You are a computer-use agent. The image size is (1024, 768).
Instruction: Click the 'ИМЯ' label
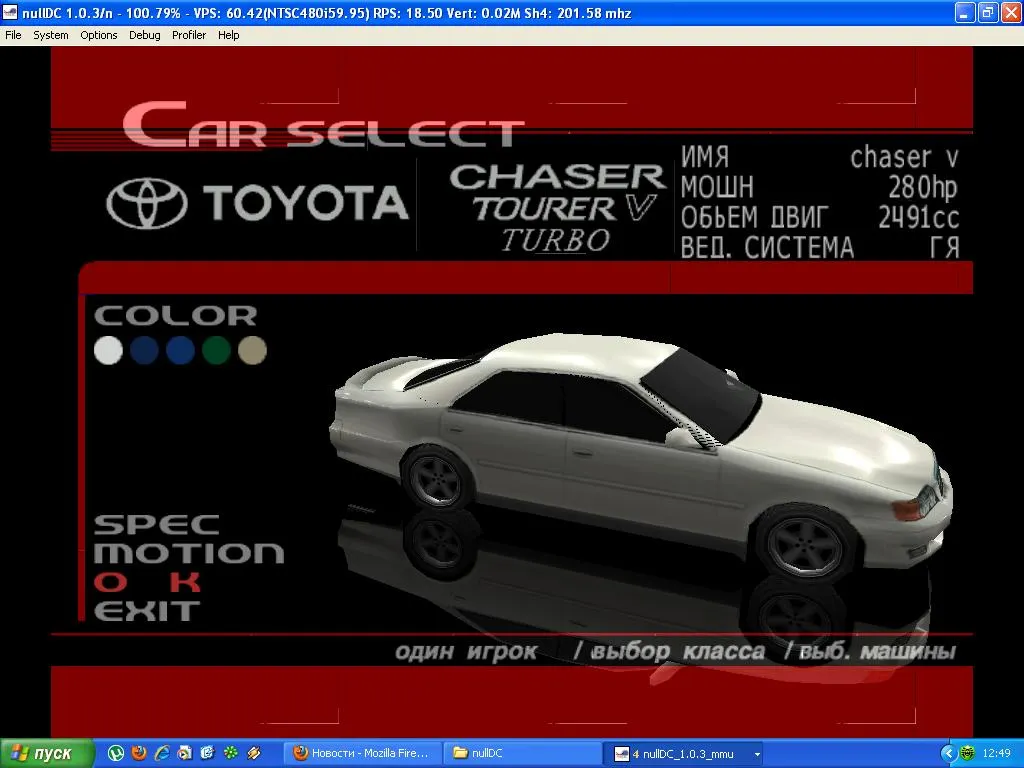(705, 157)
